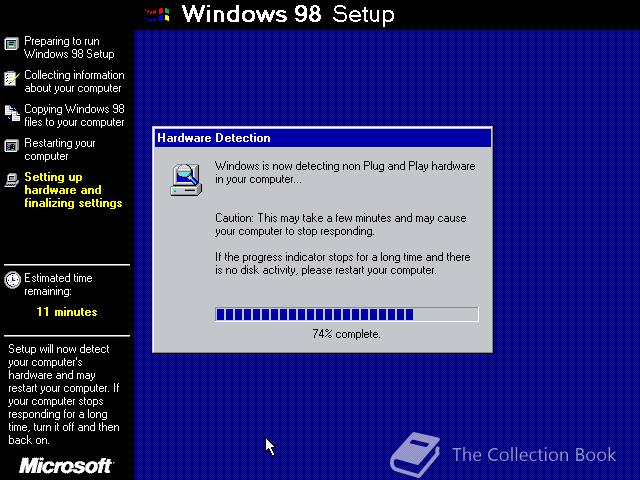
Task: Click the '74% complete.' text
Action: [346, 334]
